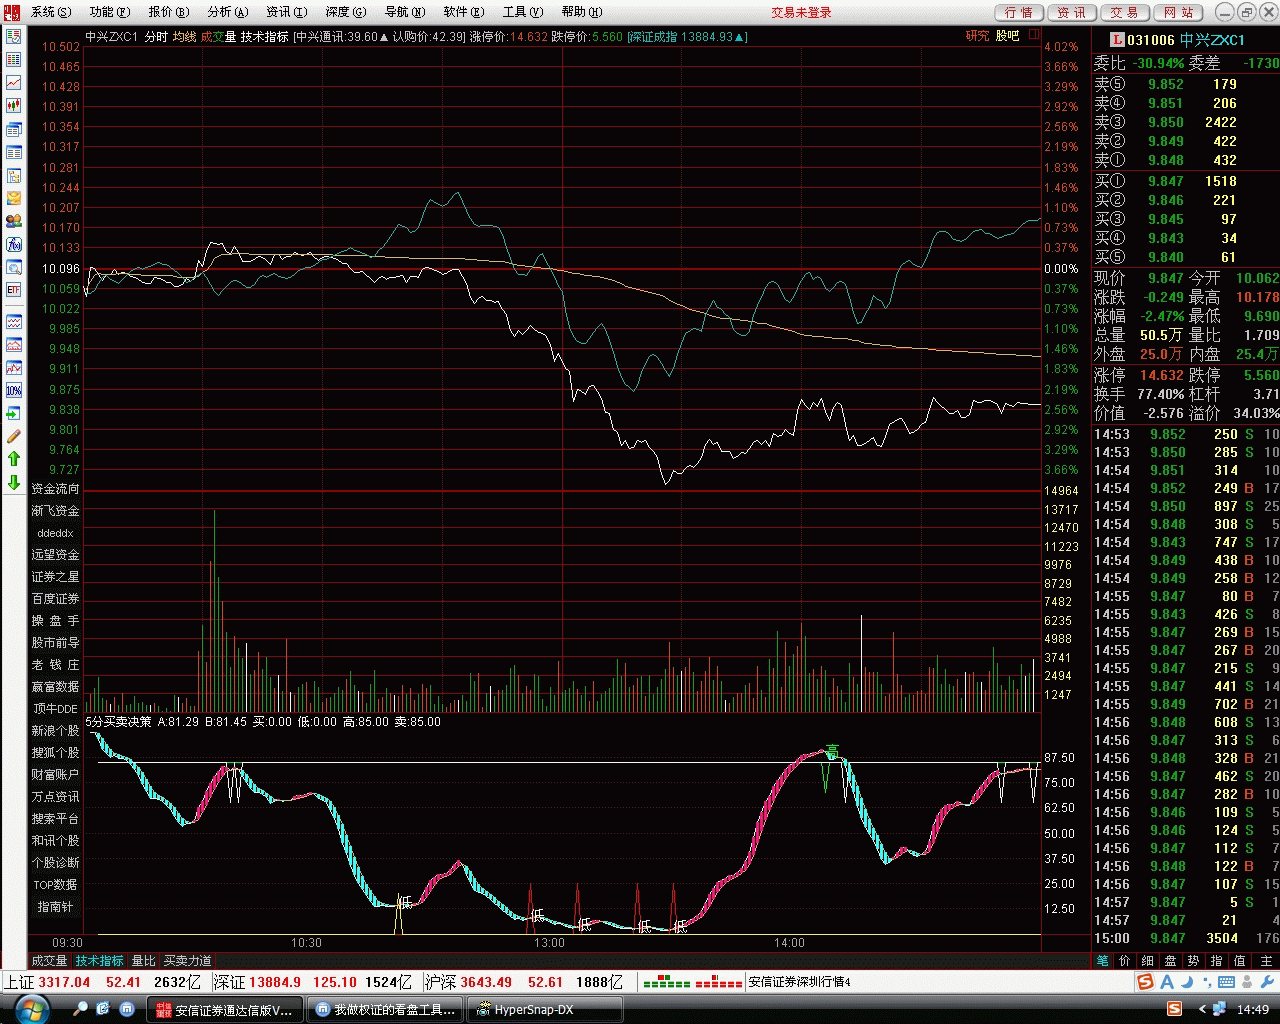The height and width of the screenshot is (1024, 1280).
Task: Open 我做权证的看盘工具 taskbar window
Action: 387,1009
